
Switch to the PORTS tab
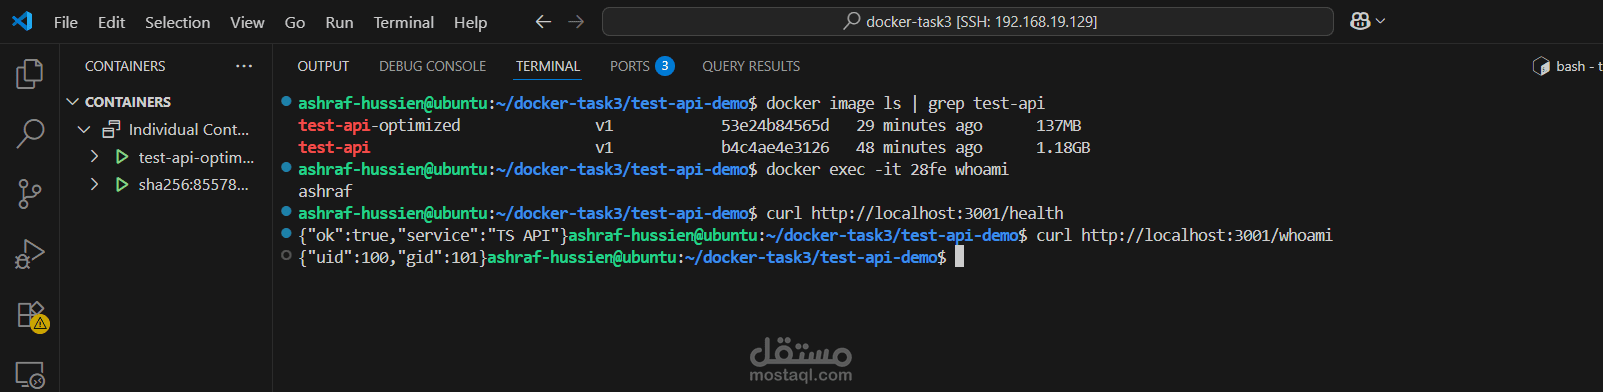click(642, 66)
